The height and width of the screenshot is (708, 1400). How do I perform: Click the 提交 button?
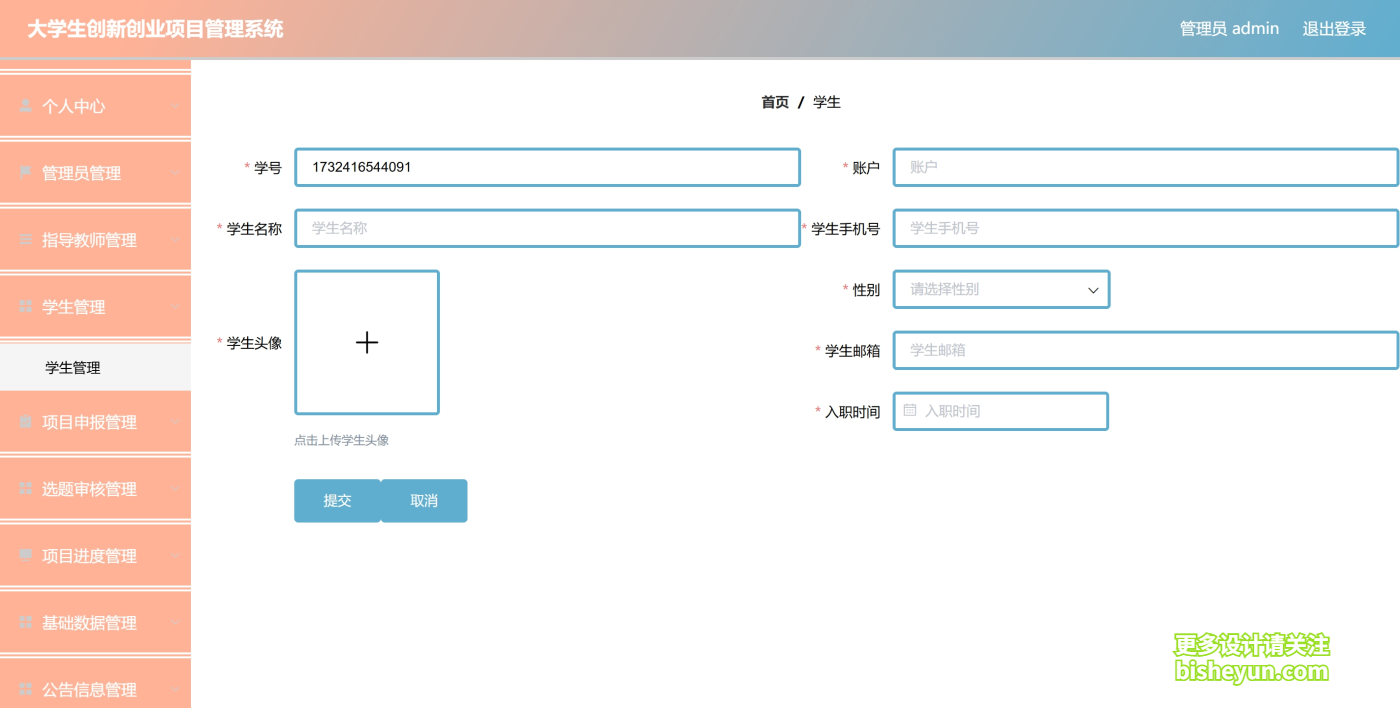337,501
